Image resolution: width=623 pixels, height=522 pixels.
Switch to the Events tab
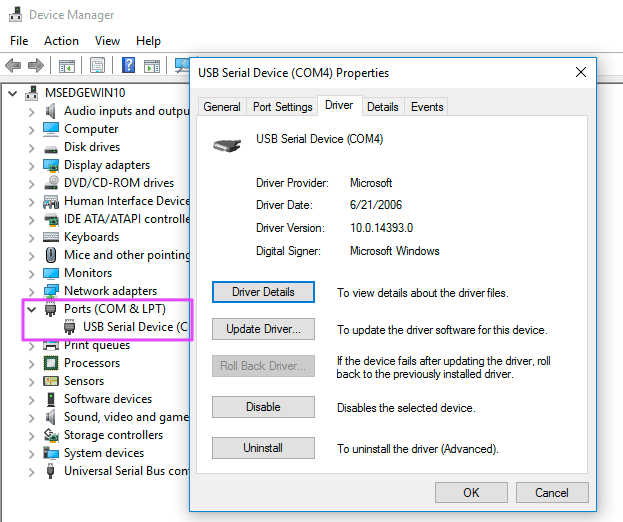point(427,107)
